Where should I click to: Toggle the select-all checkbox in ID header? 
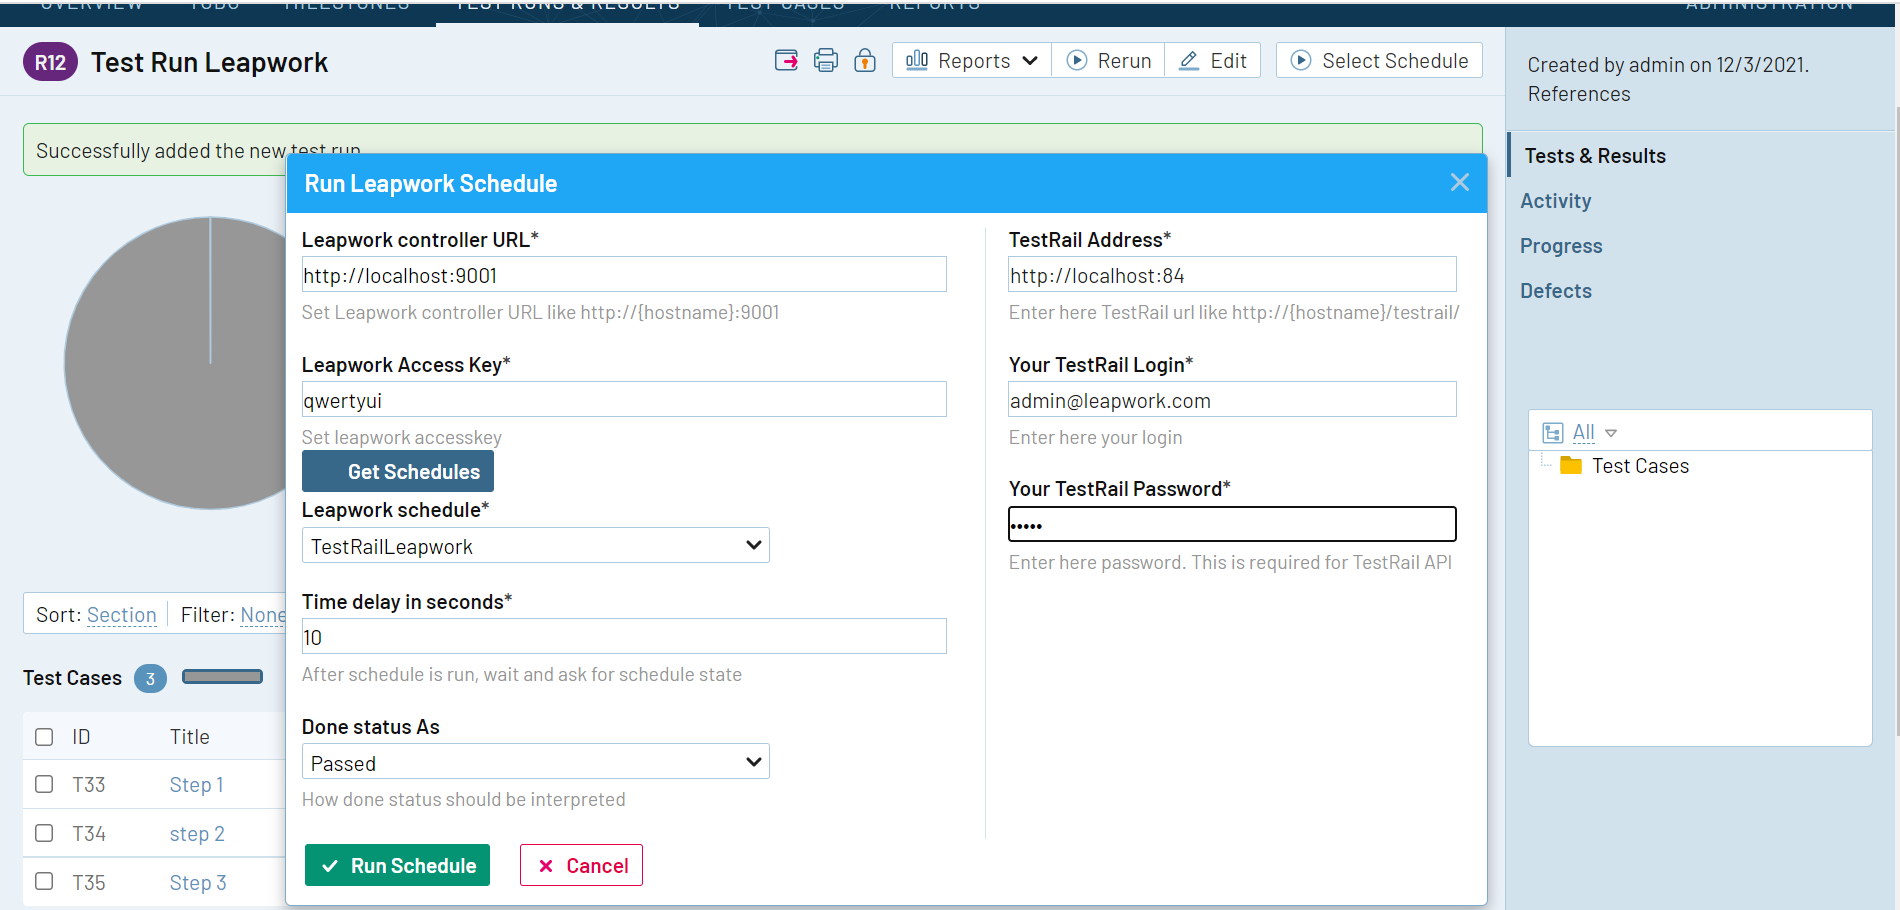(x=44, y=737)
